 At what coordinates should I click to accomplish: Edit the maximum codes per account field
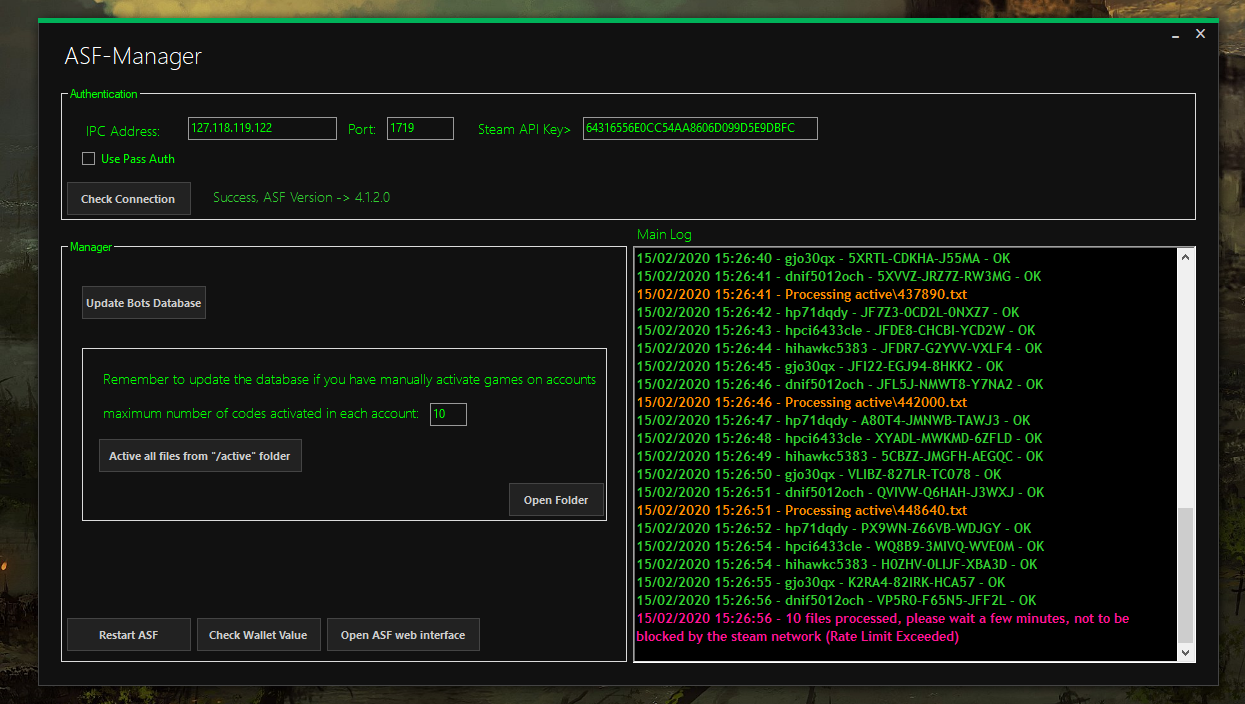448,414
